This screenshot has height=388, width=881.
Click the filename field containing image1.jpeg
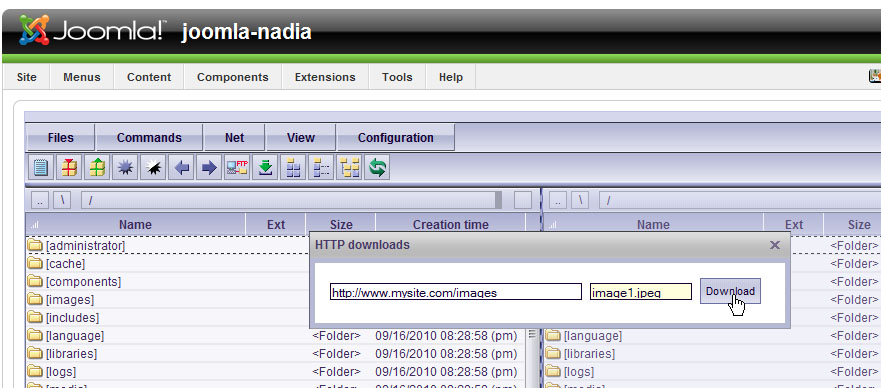click(x=641, y=291)
